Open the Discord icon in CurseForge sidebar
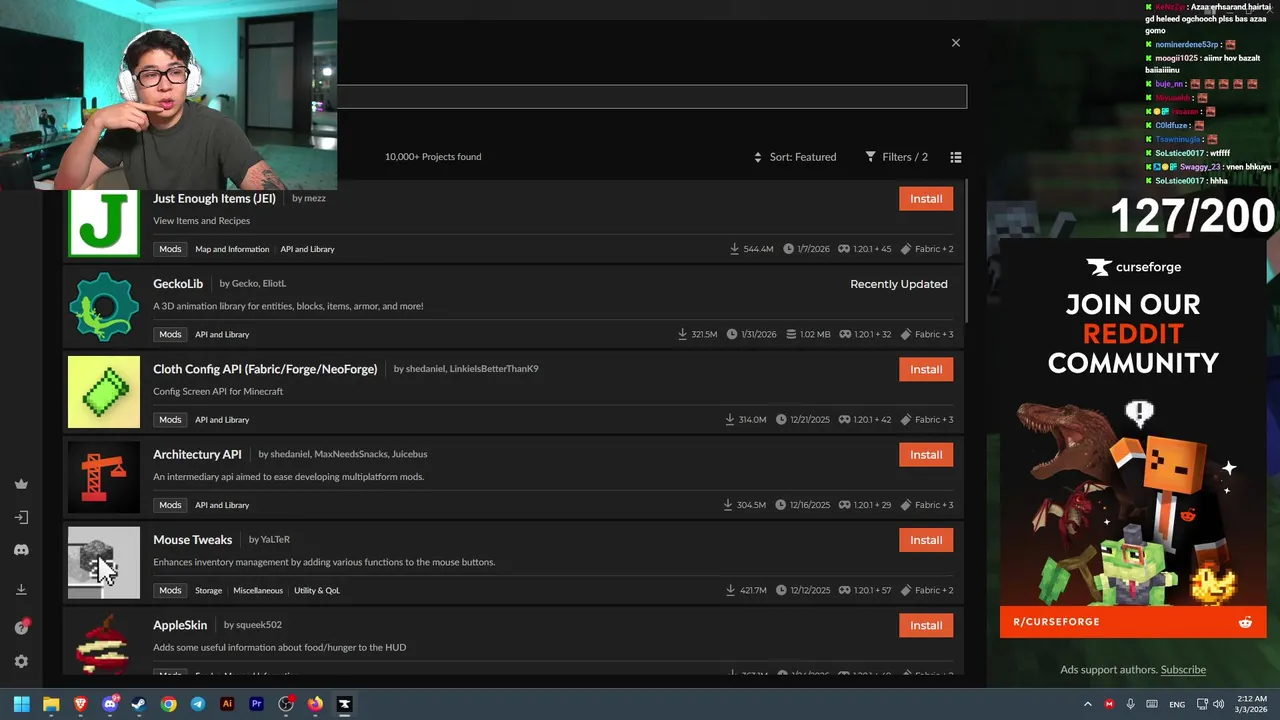Viewport: 1280px width, 720px height. (x=21, y=550)
